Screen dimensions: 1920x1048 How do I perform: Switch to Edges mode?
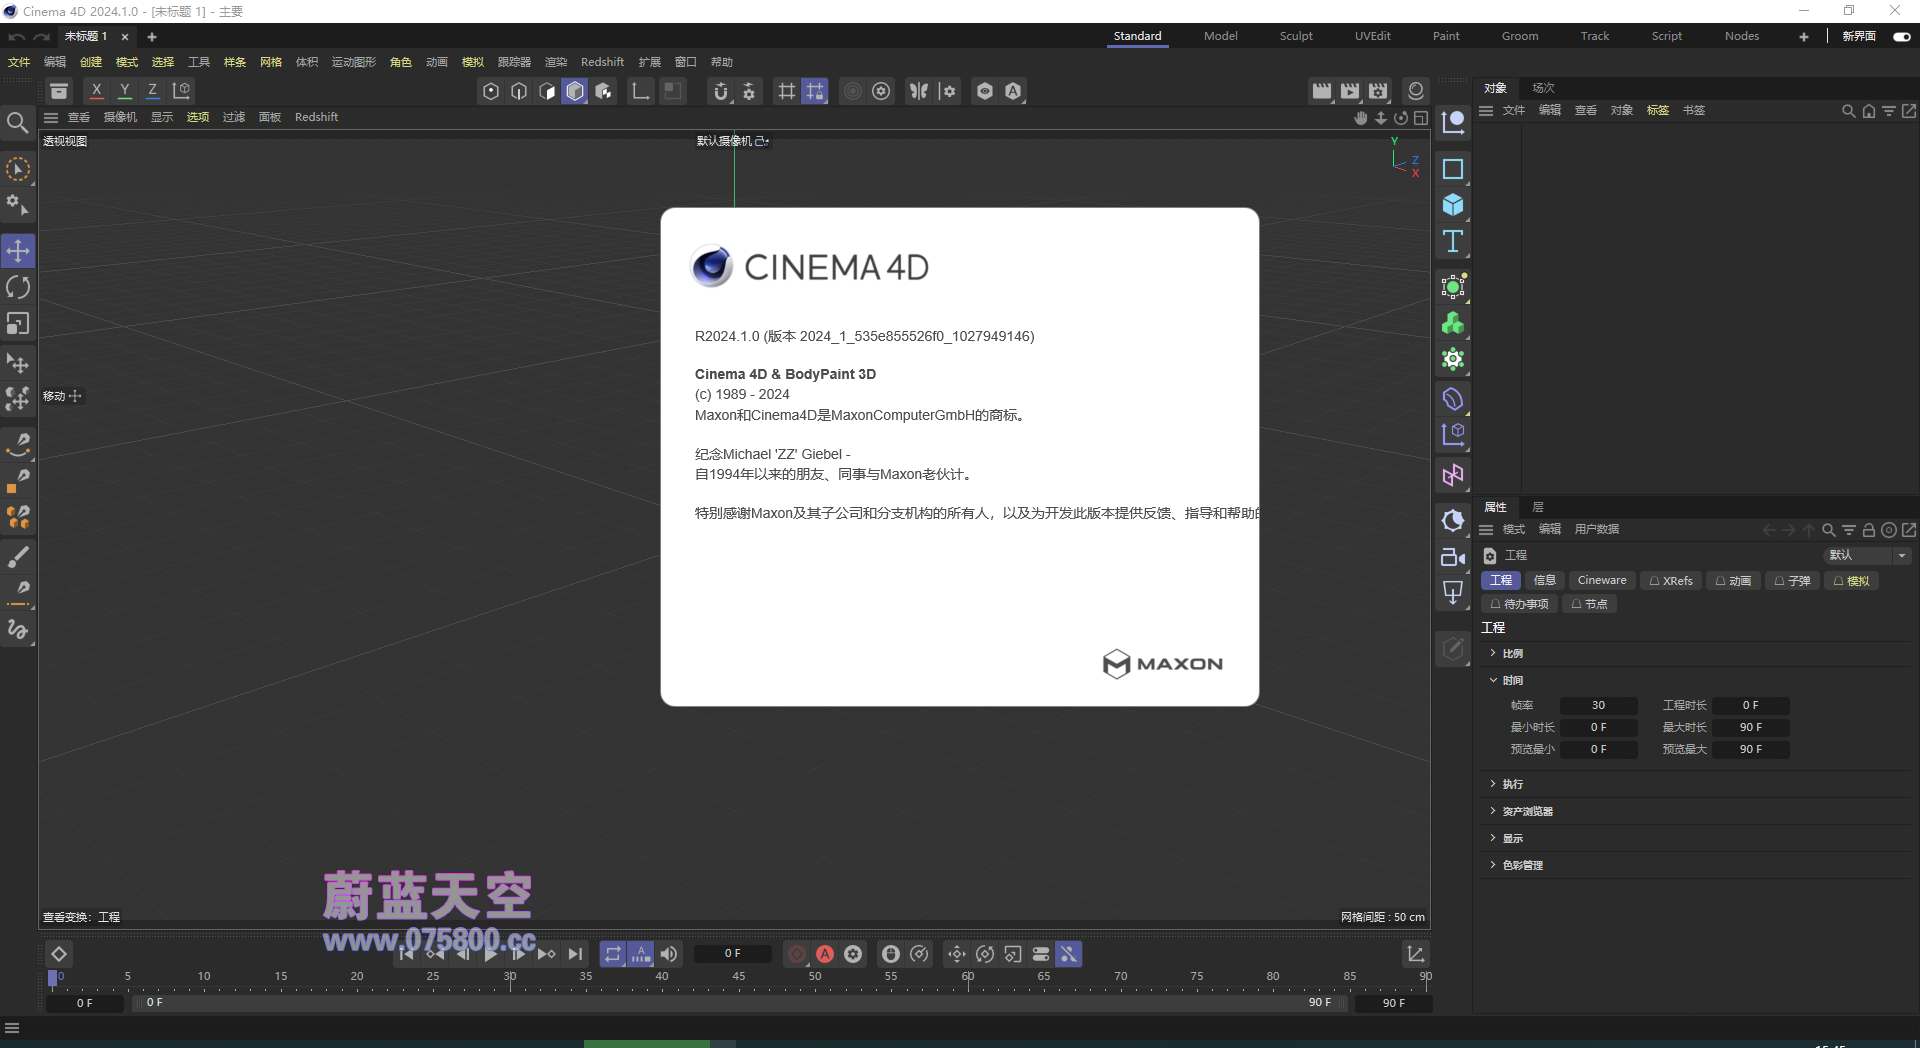(519, 91)
